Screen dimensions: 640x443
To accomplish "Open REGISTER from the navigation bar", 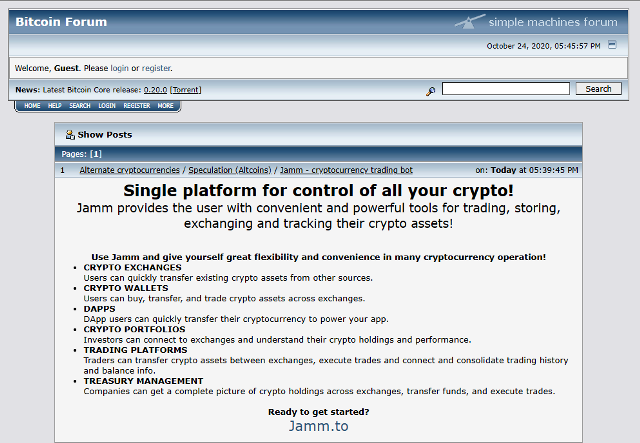I will (137, 105).
